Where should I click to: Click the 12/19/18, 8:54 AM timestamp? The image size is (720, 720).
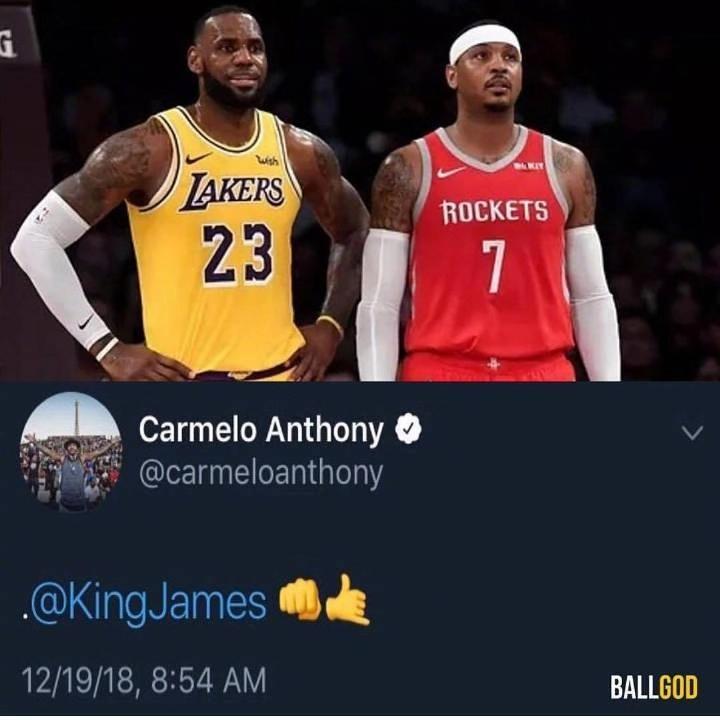pyautogui.click(x=144, y=680)
